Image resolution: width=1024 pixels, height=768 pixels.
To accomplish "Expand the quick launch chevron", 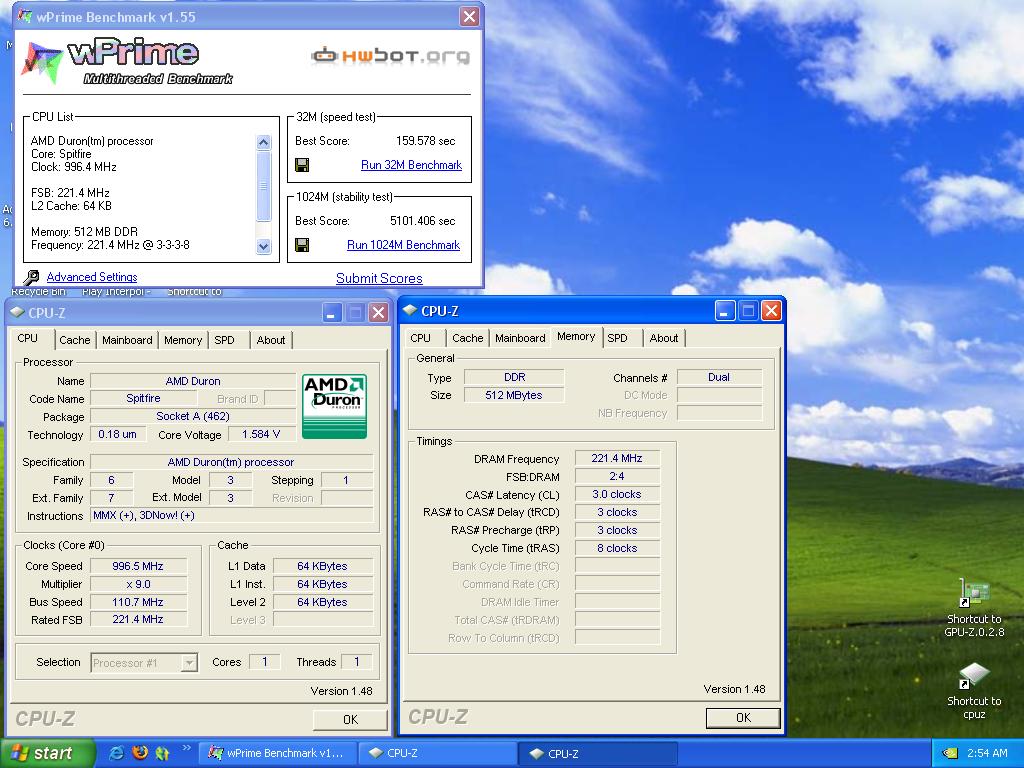I will coord(186,748).
